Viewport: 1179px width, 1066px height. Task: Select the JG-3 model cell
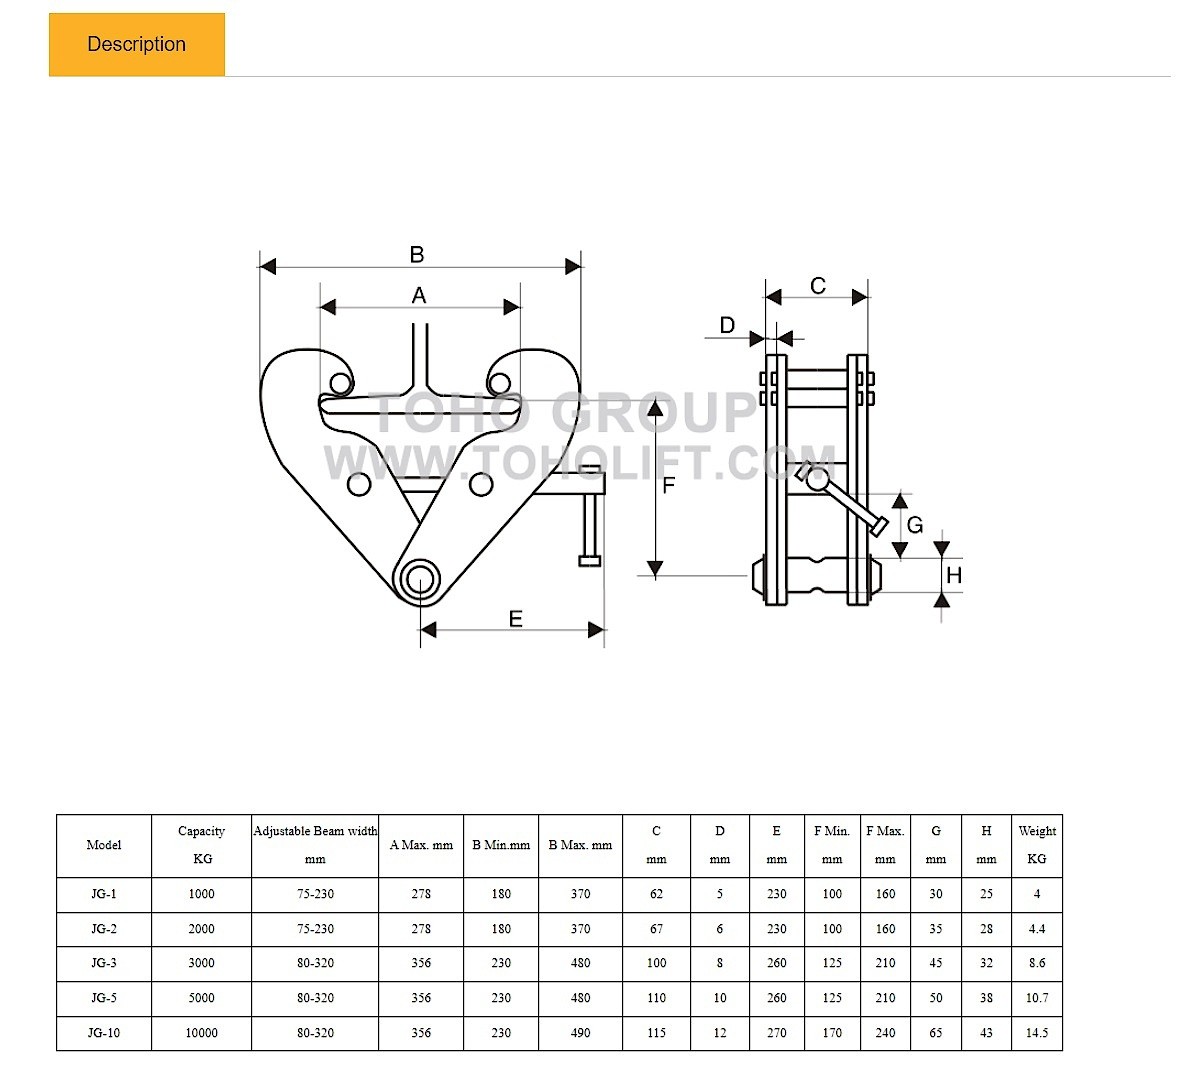pos(104,963)
